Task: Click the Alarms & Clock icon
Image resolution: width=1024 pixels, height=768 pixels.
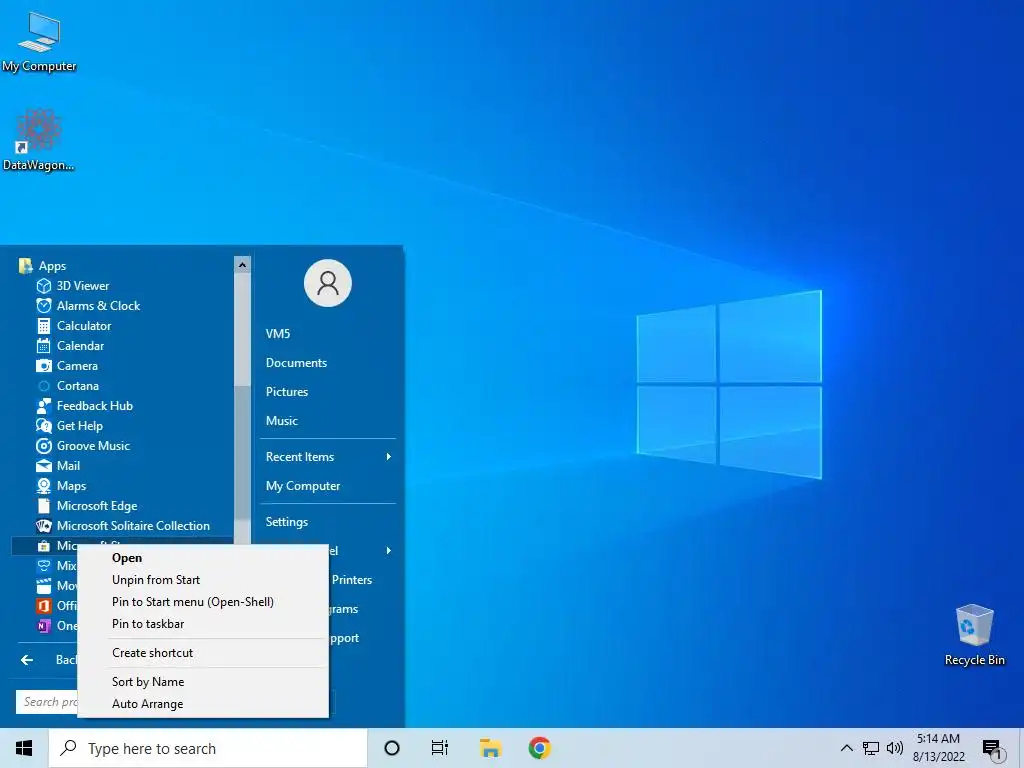Action: 44,306
